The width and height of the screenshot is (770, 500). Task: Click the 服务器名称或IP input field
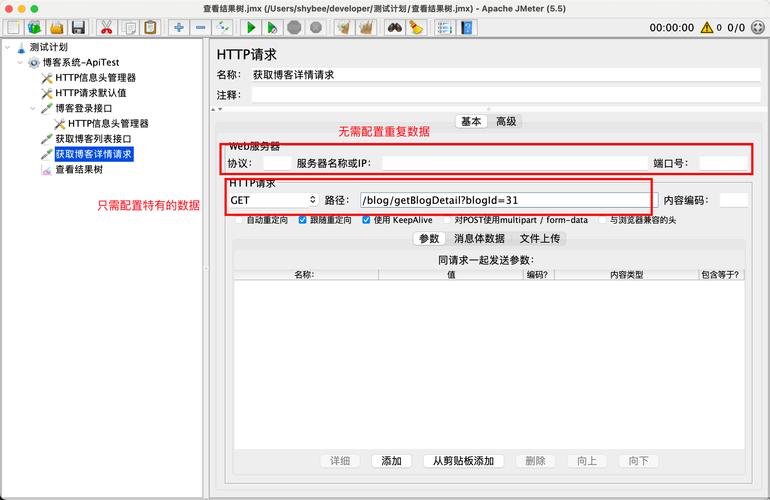tap(515, 163)
